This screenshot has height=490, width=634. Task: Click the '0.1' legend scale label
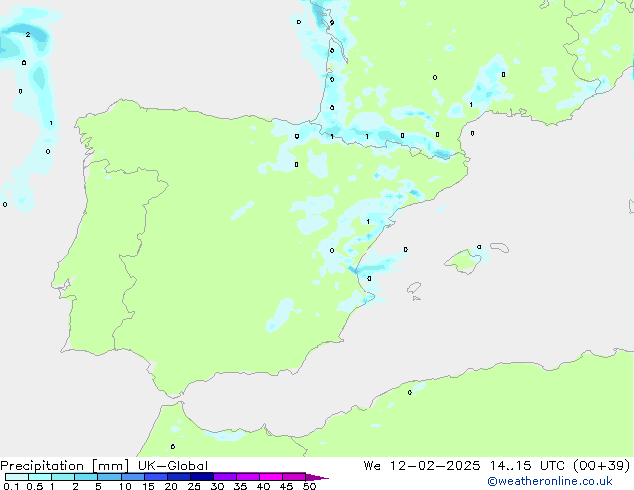(11, 486)
